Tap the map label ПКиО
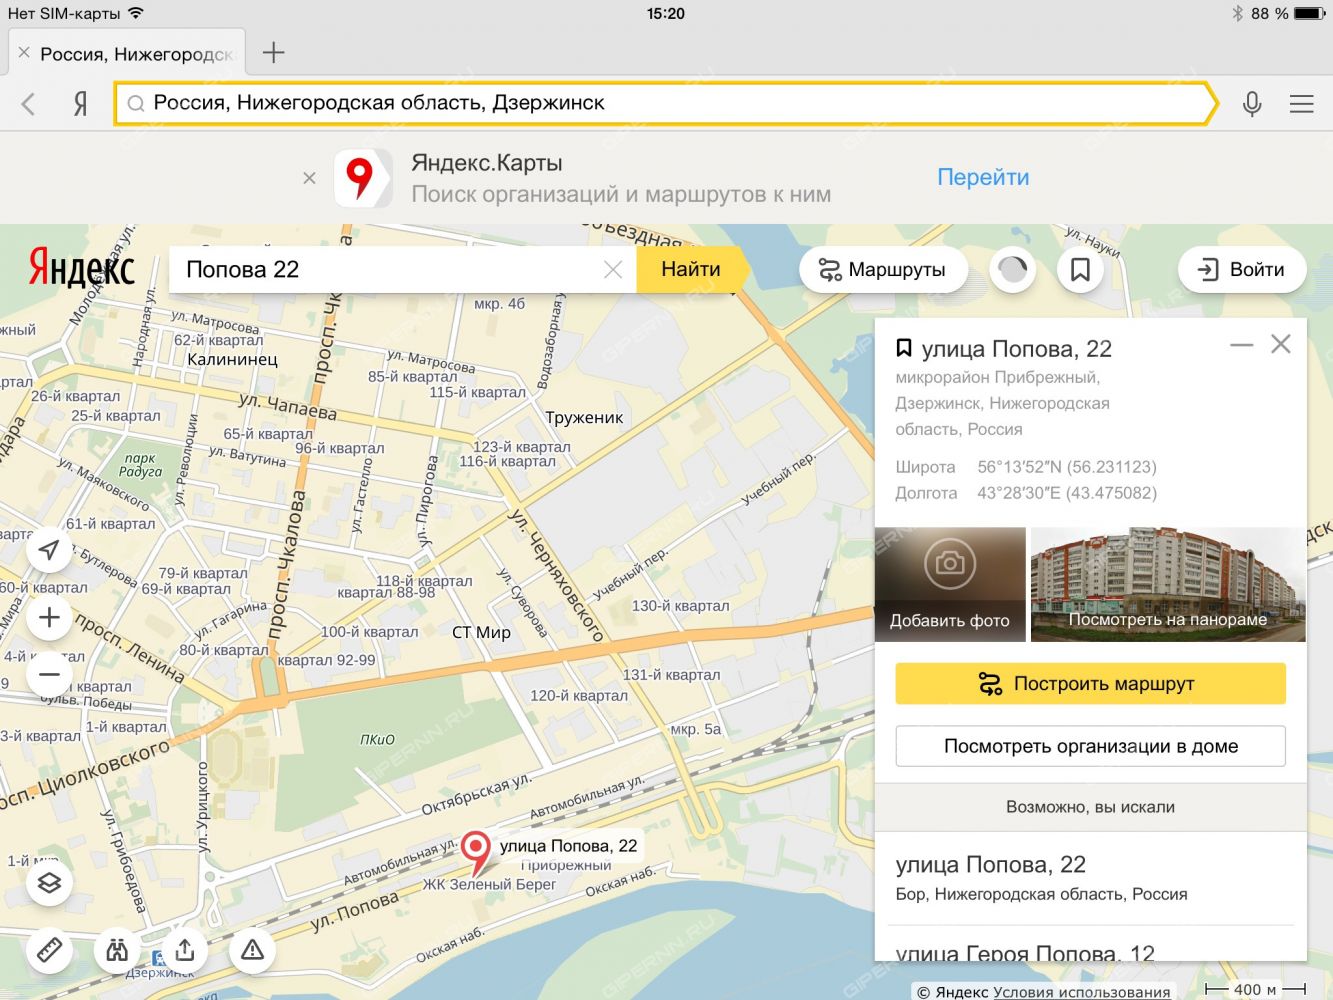This screenshot has height=1000, width=1333. pos(377,740)
